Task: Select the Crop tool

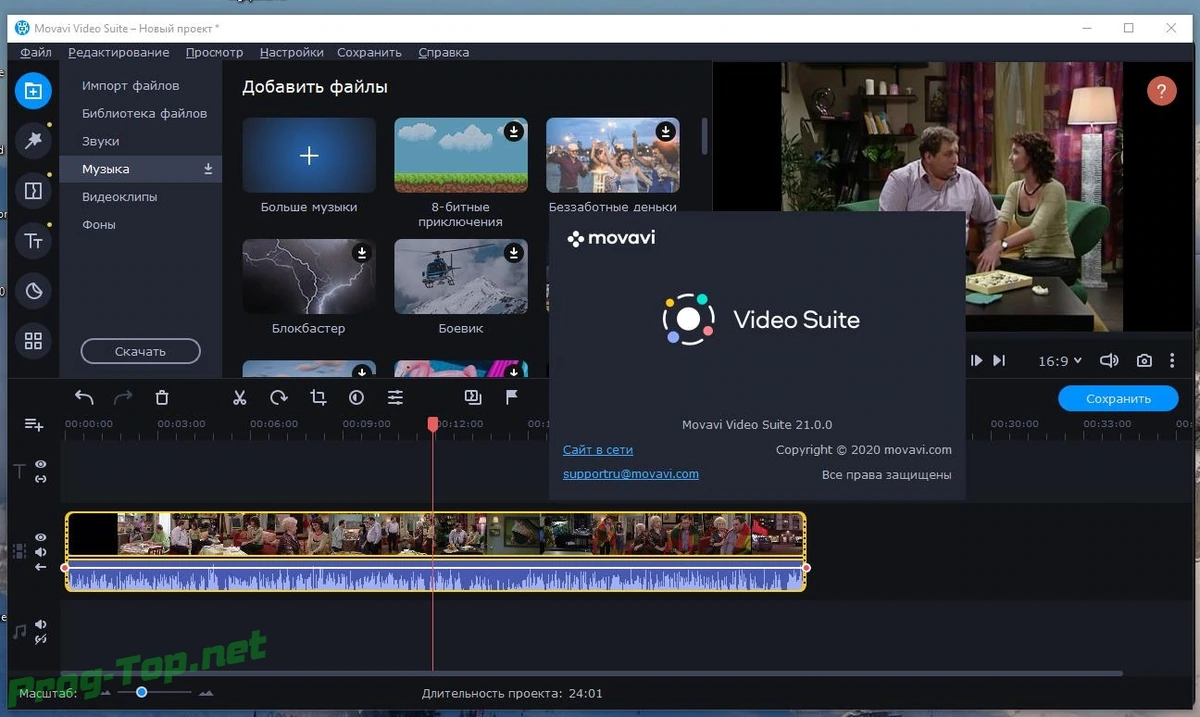Action: click(318, 398)
